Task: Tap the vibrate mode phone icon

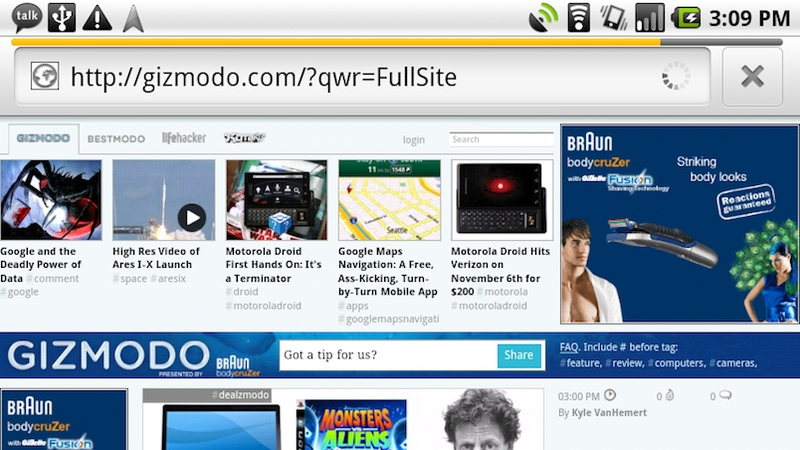Action: 614,18
